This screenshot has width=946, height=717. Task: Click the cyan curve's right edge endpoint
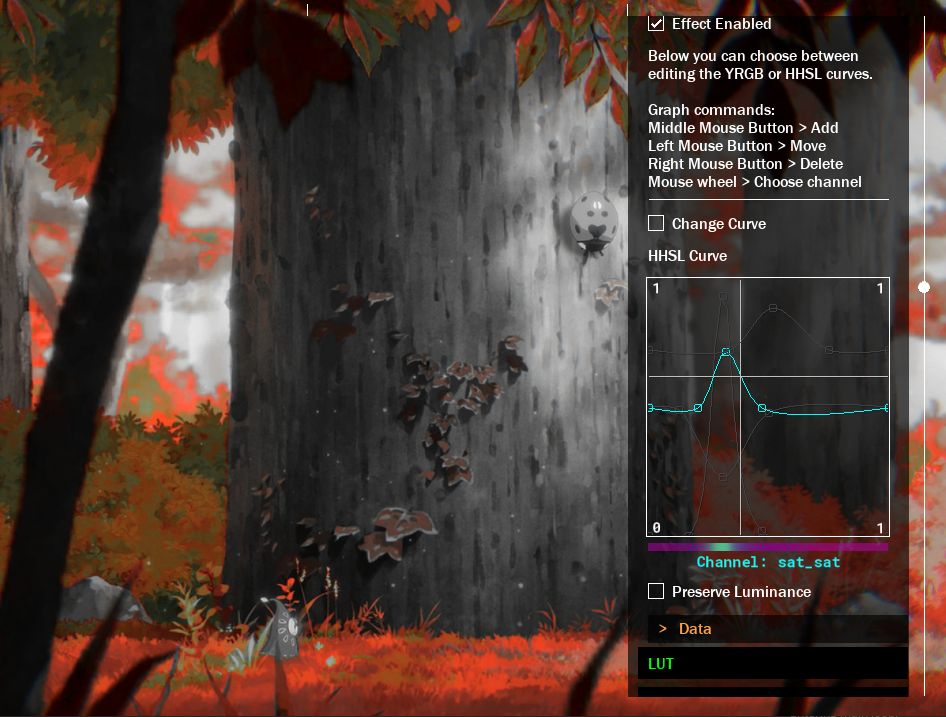click(886, 408)
